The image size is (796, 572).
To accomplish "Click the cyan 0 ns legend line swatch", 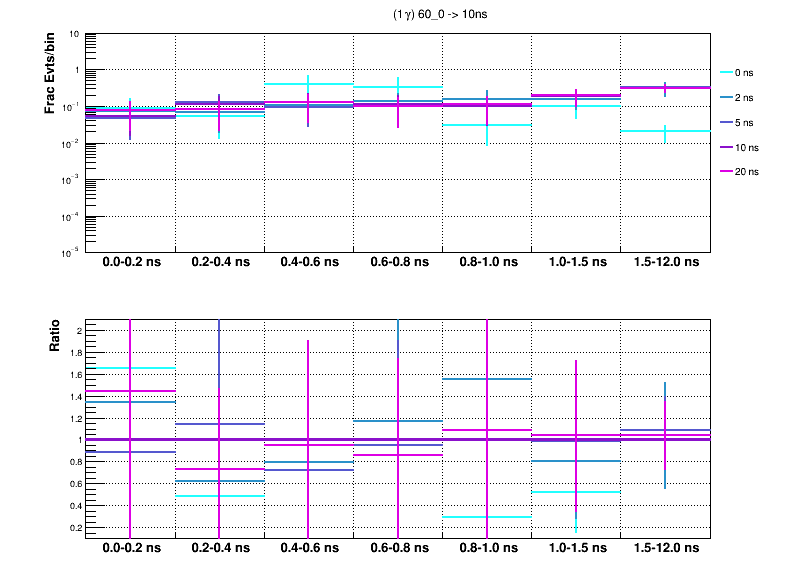I will [x=727, y=73].
